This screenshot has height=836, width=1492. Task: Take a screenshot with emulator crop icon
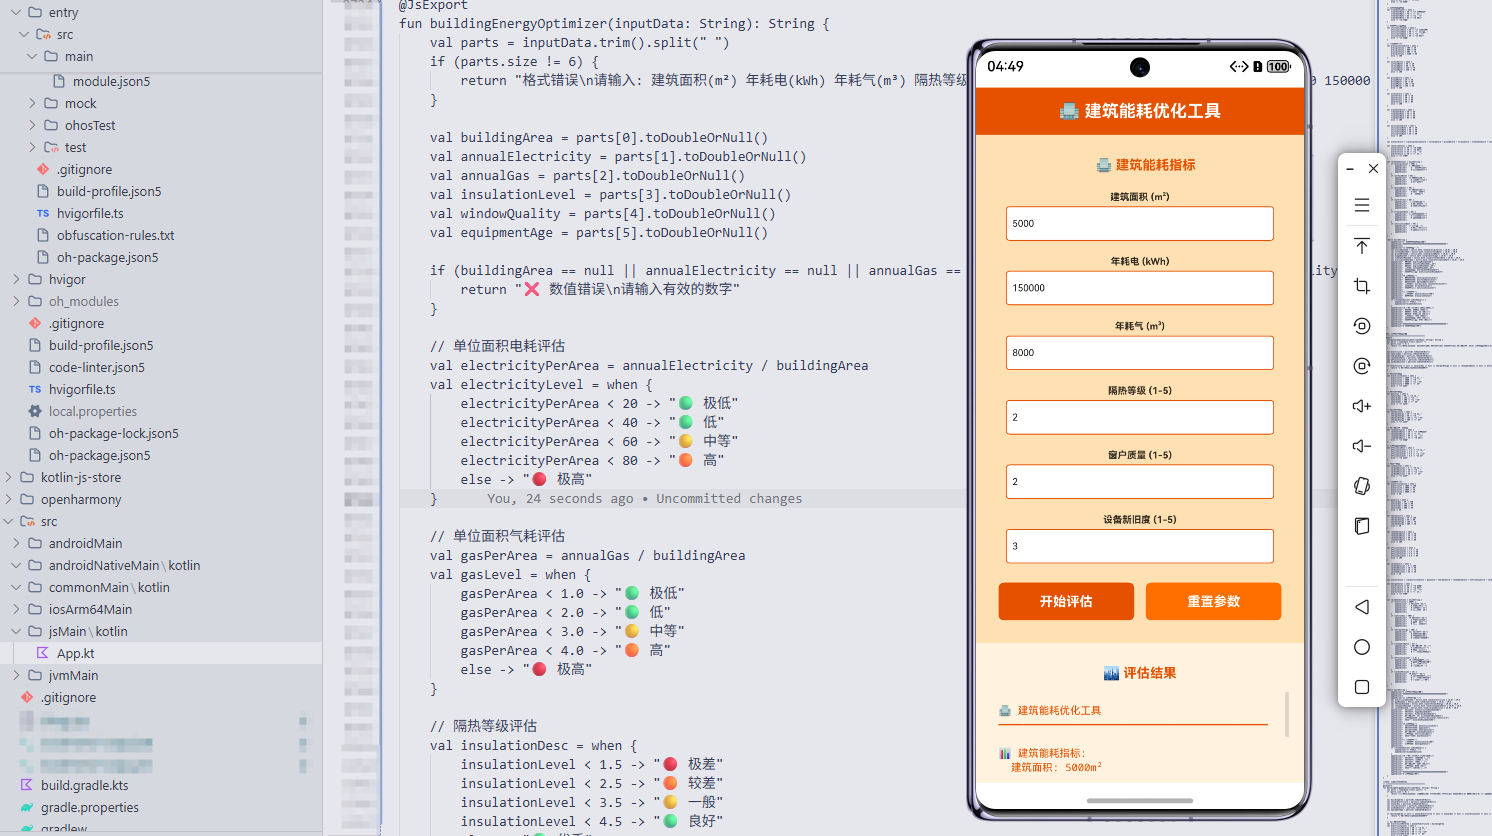click(x=1361, y=286)
